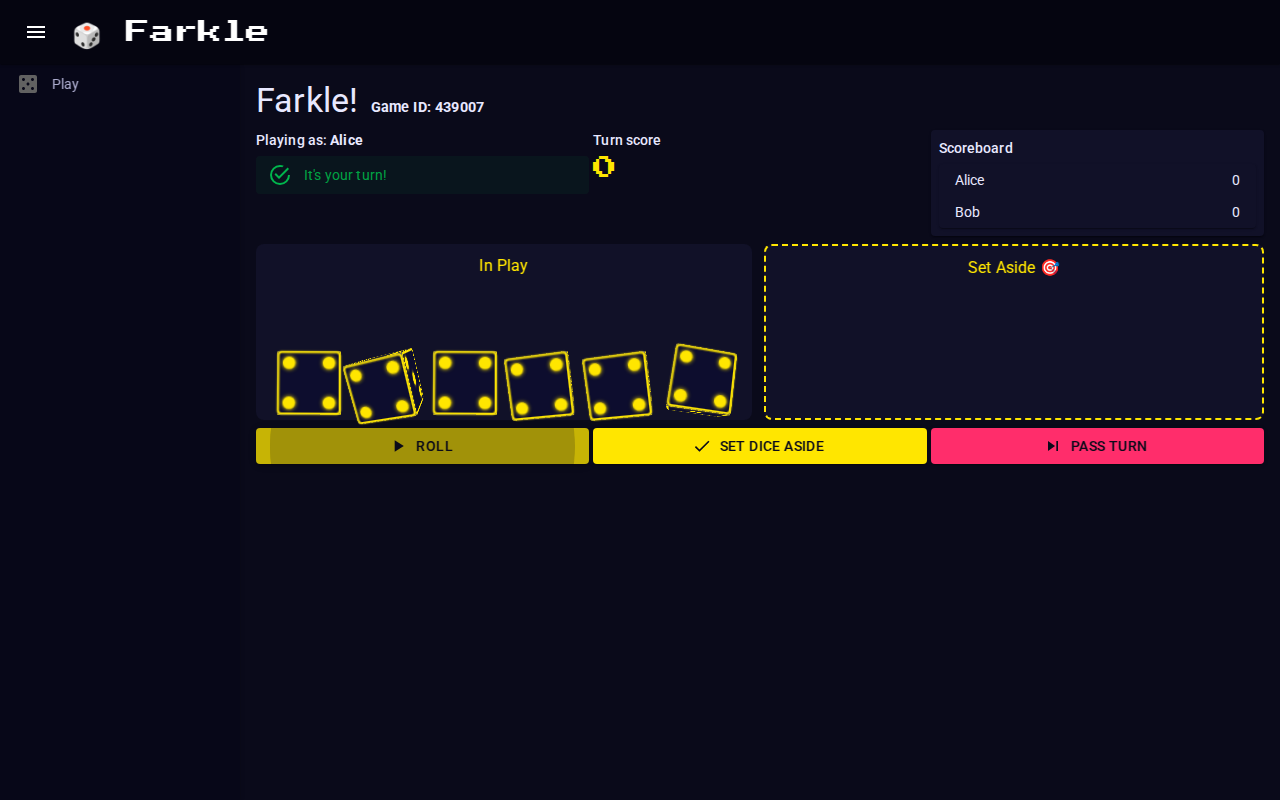
Task: Click Bob's row in the scoreboard
Action: pos(1097,212)
